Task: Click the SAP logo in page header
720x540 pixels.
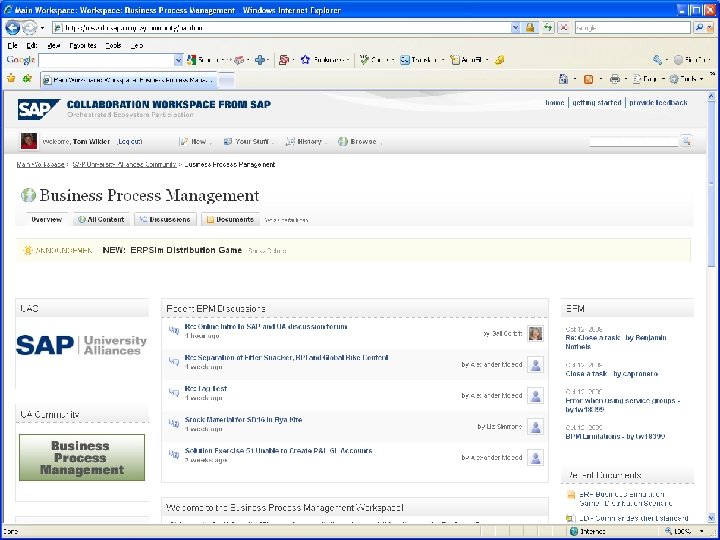Action: click(x=39, y=109)
